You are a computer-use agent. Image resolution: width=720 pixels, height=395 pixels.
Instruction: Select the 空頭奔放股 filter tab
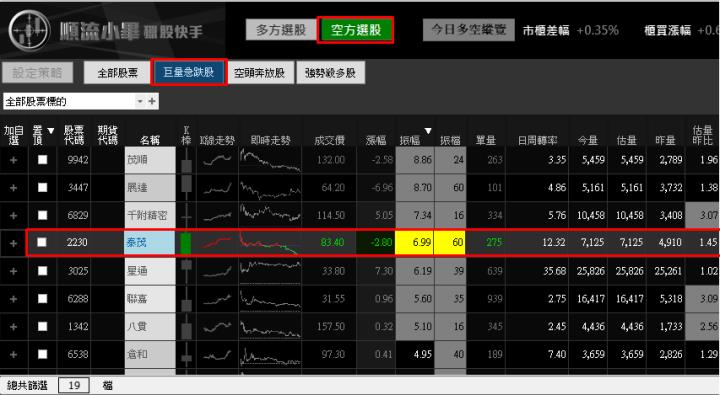tap(259, 73)
